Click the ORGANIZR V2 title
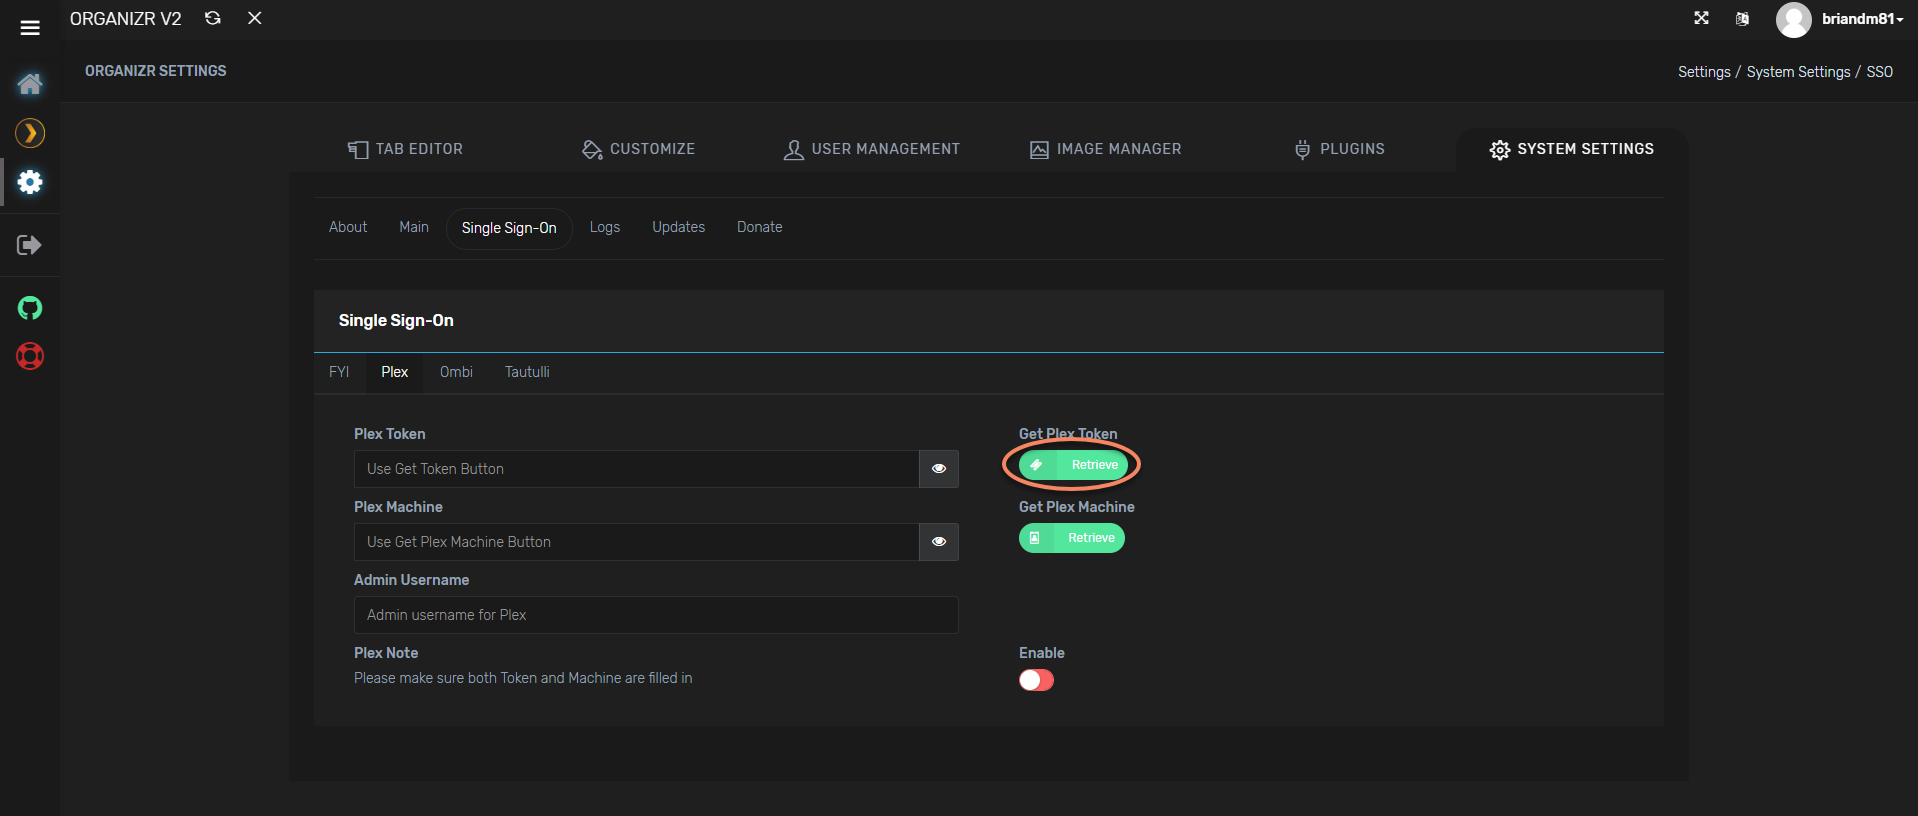Image resolution: width=1918 pixels, height=816 pixels. tap(126, 19)
